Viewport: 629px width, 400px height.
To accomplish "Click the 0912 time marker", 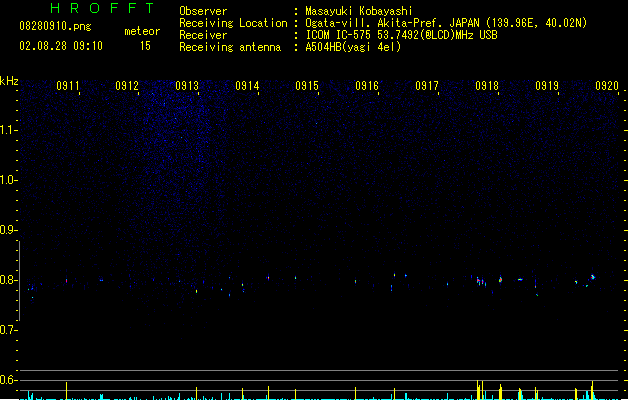I will point(127,86).
